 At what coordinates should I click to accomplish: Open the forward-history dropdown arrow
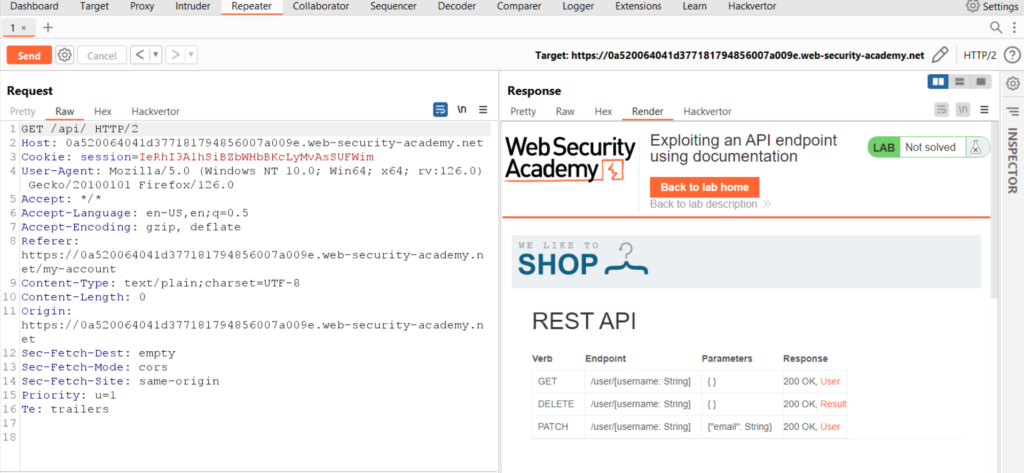coord(191,56)
